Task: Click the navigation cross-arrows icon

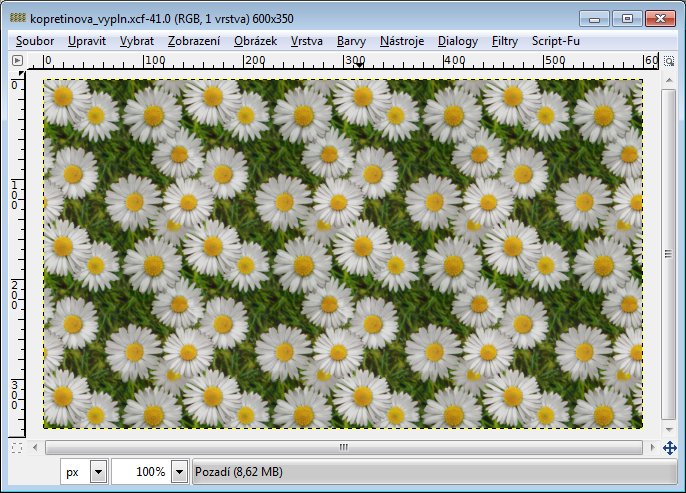Action: pyautogui.click(x=669, y=447)
